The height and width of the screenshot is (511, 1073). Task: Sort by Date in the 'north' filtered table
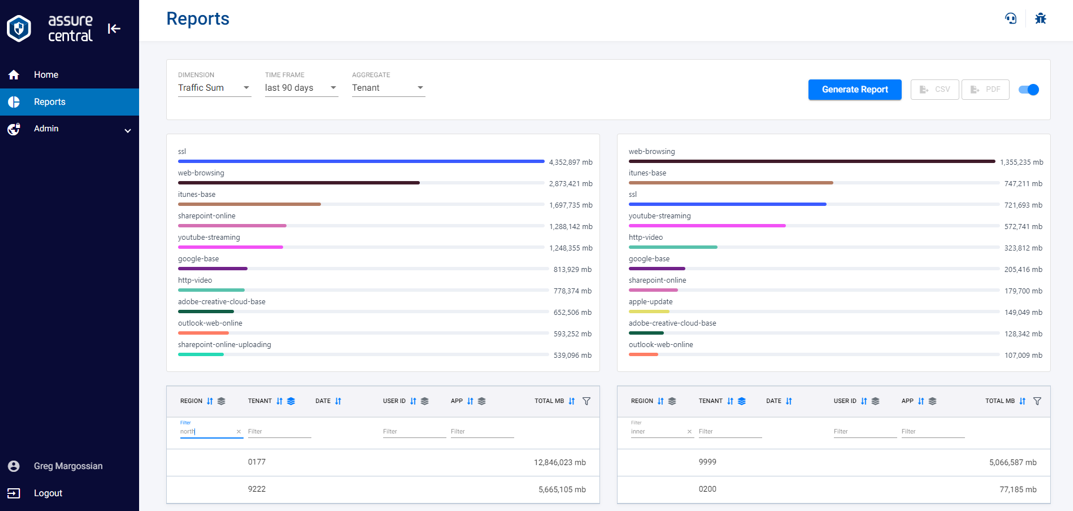tap(338, 401)
